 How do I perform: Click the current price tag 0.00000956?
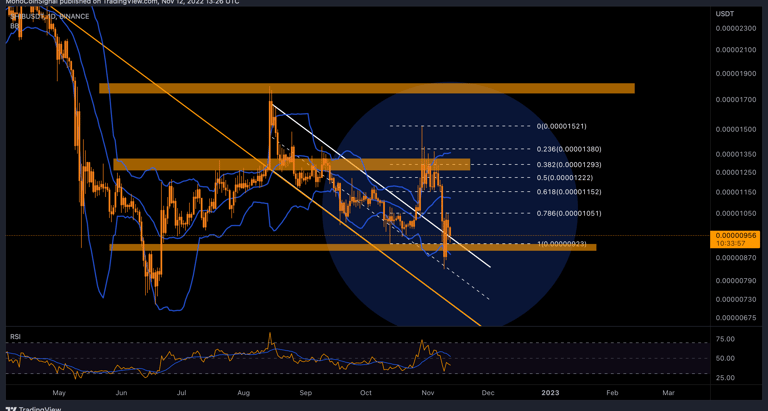(736, 235)
